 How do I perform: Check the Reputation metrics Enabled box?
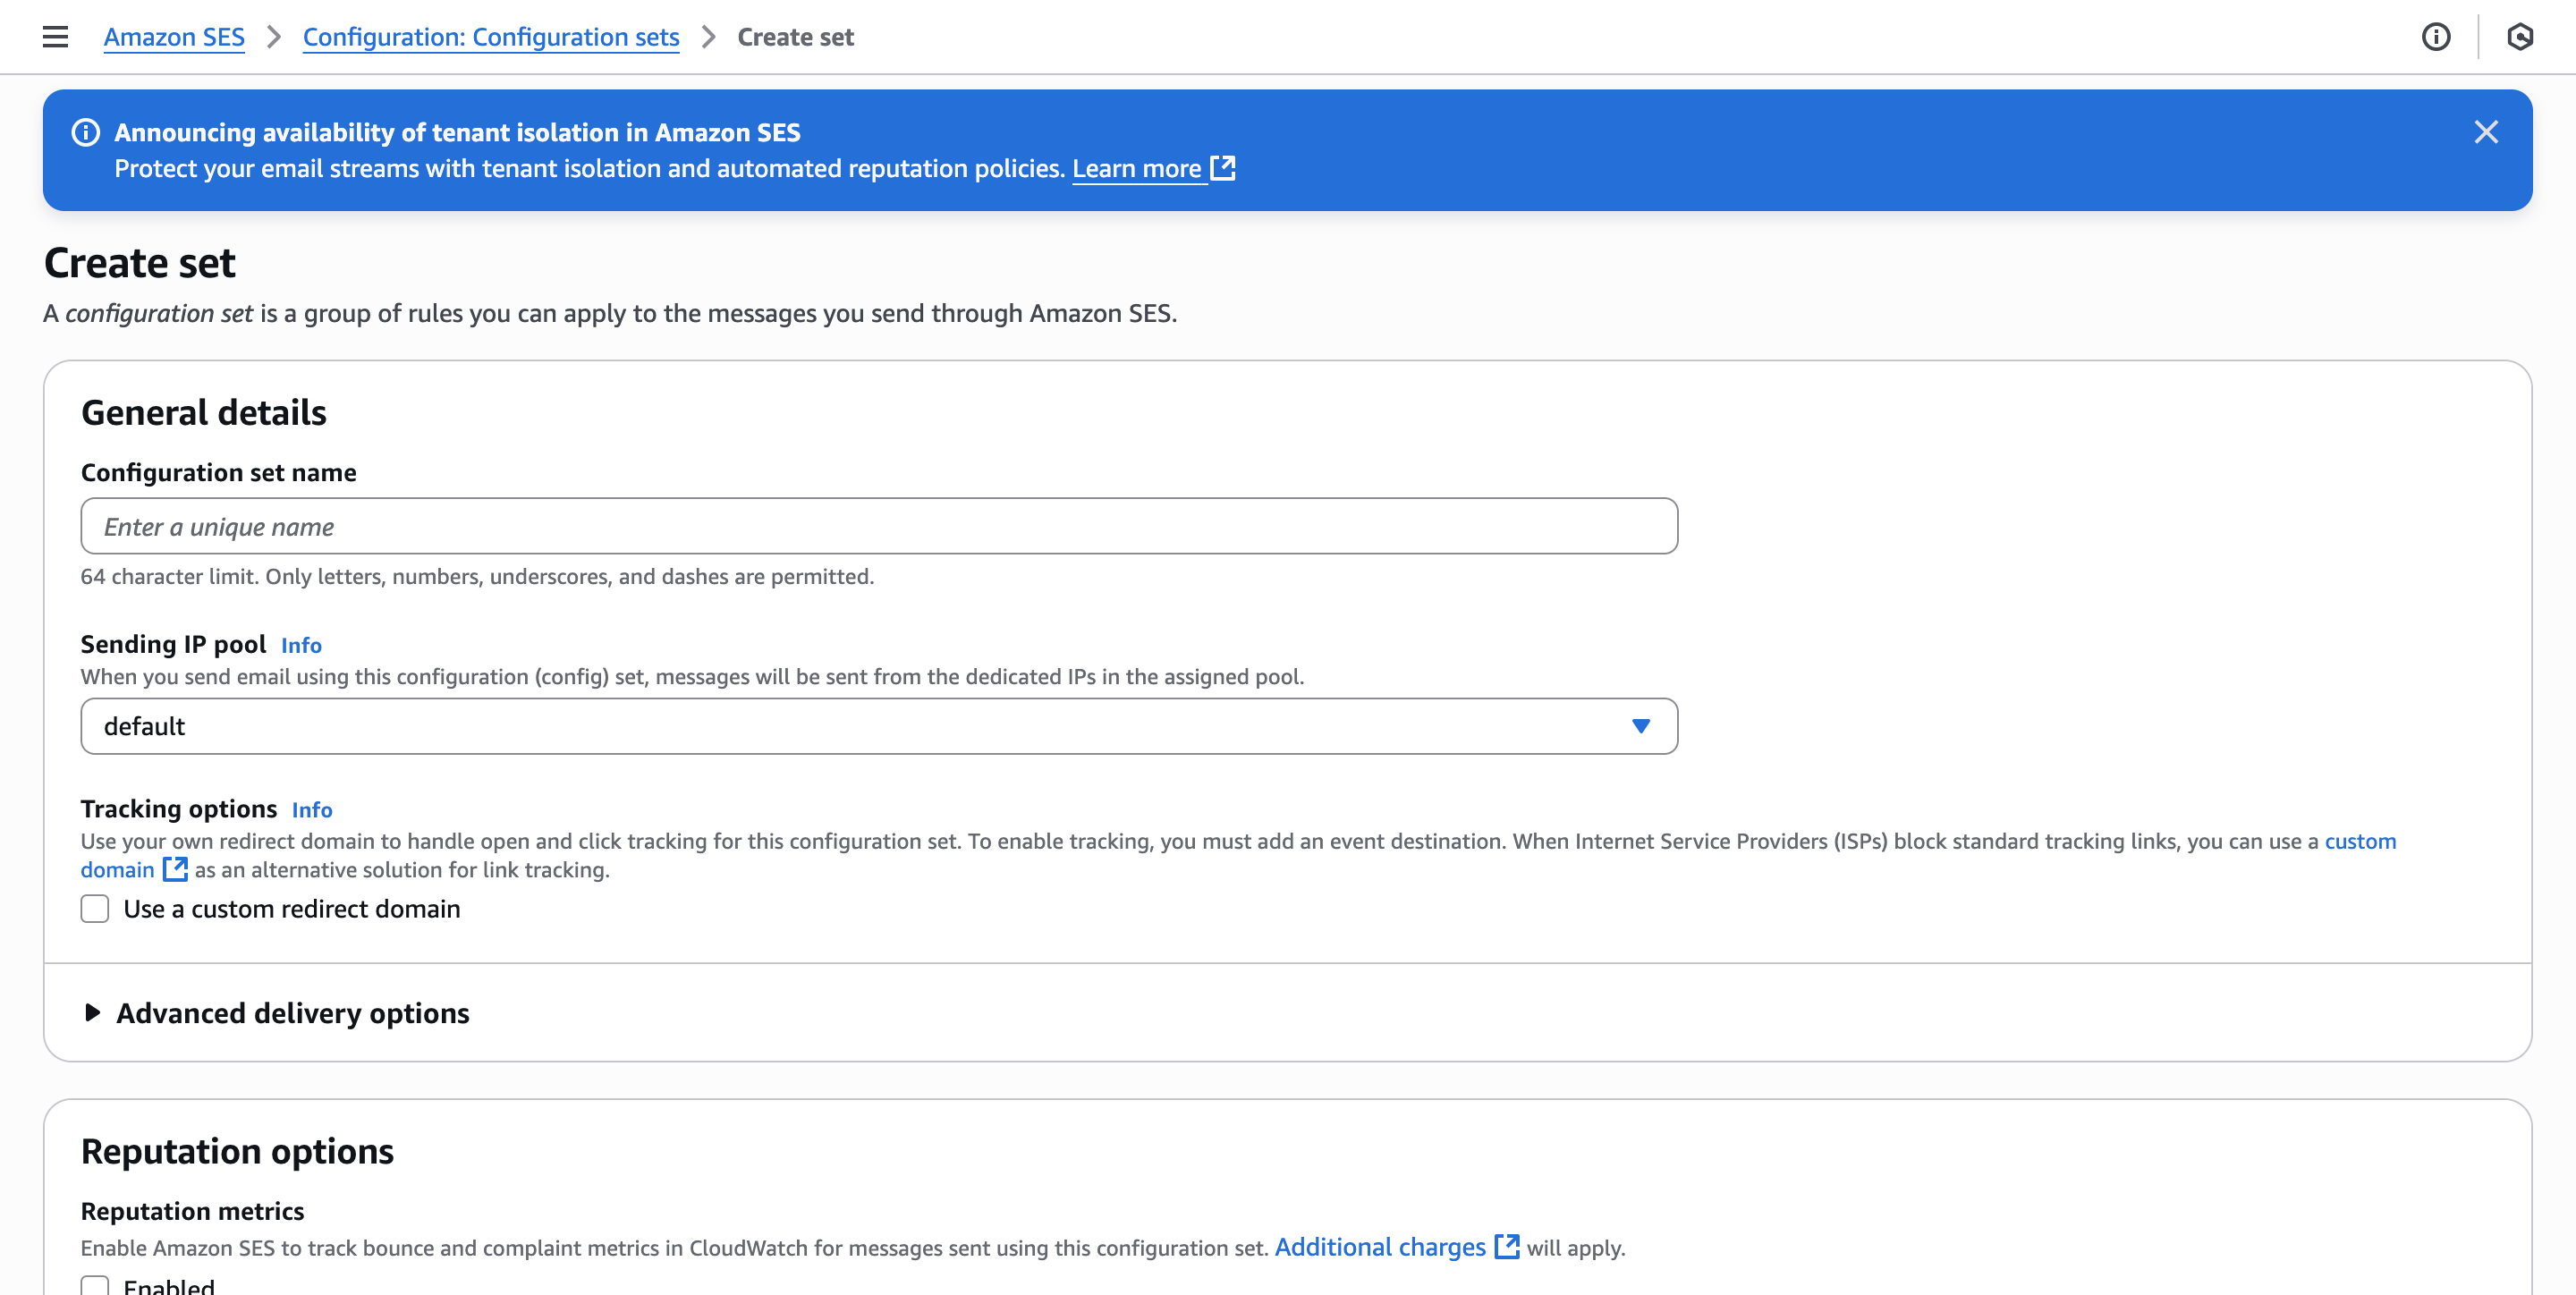click(95, 1286)
